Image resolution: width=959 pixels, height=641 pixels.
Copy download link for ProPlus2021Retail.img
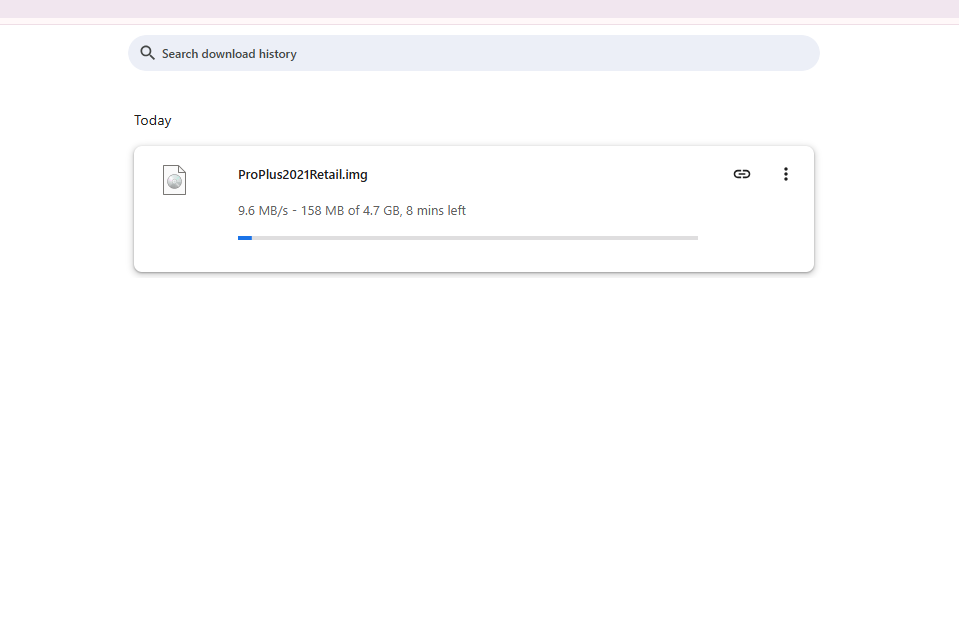741,174
